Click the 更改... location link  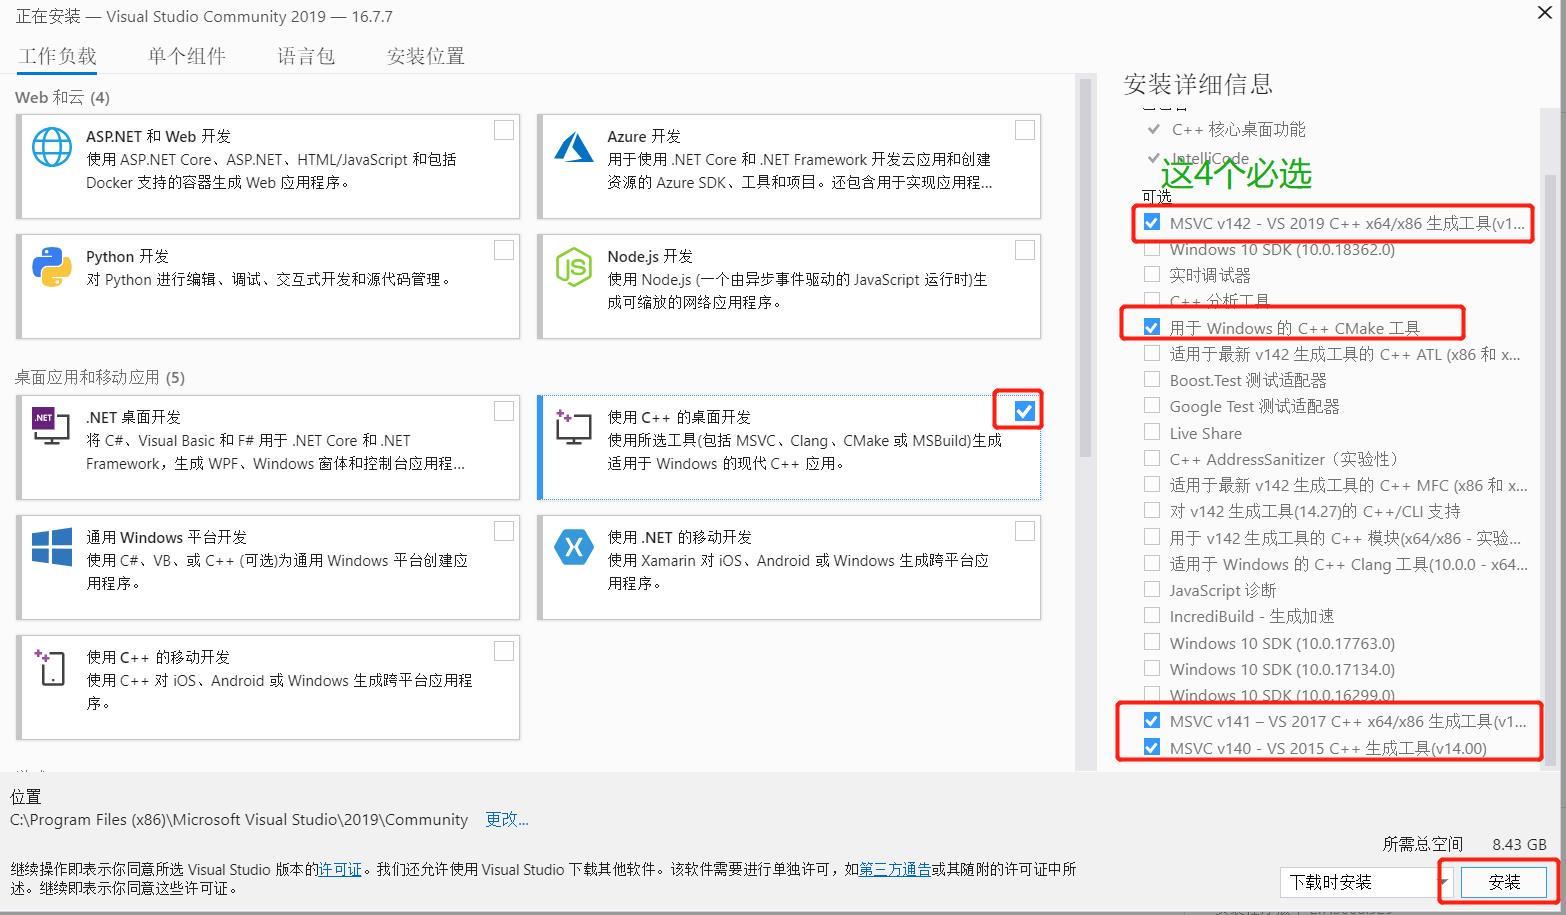(x=507, y=820)
